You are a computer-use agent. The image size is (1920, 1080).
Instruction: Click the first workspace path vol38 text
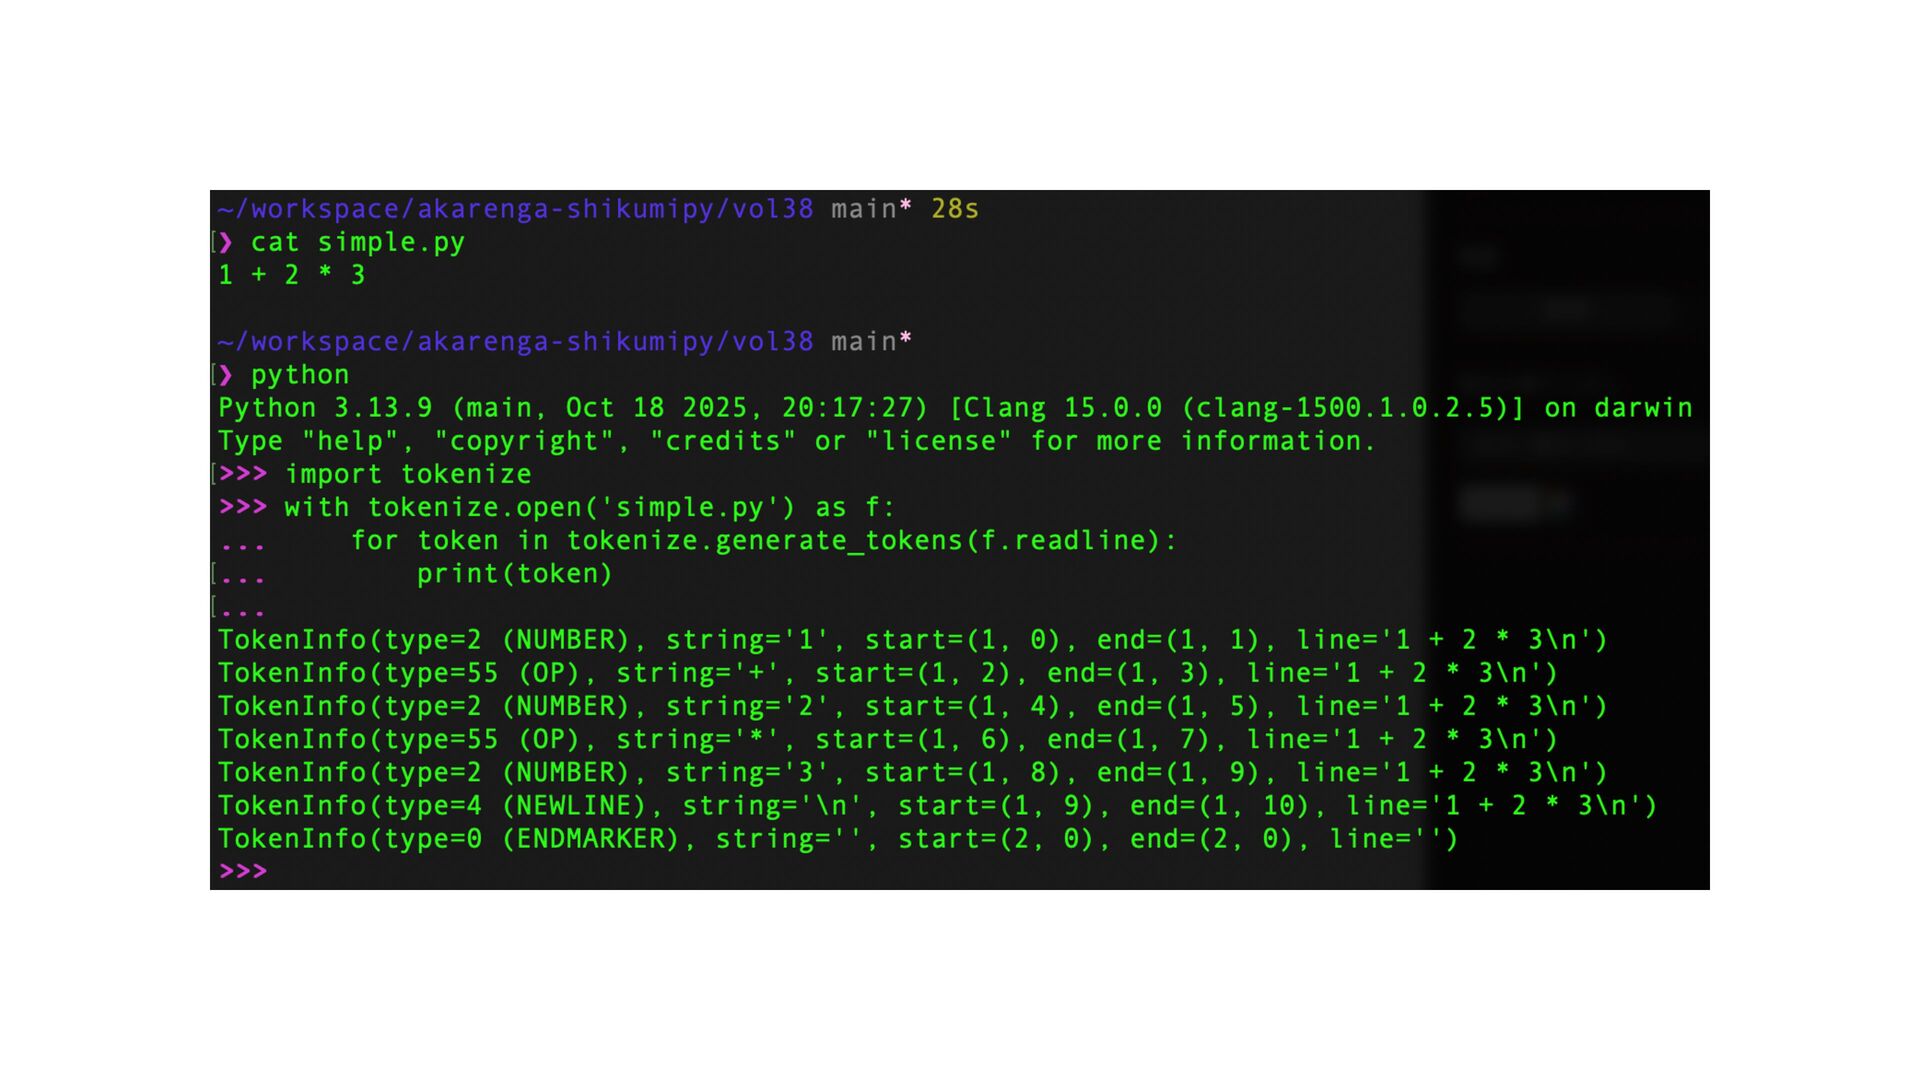coord(773,209)
